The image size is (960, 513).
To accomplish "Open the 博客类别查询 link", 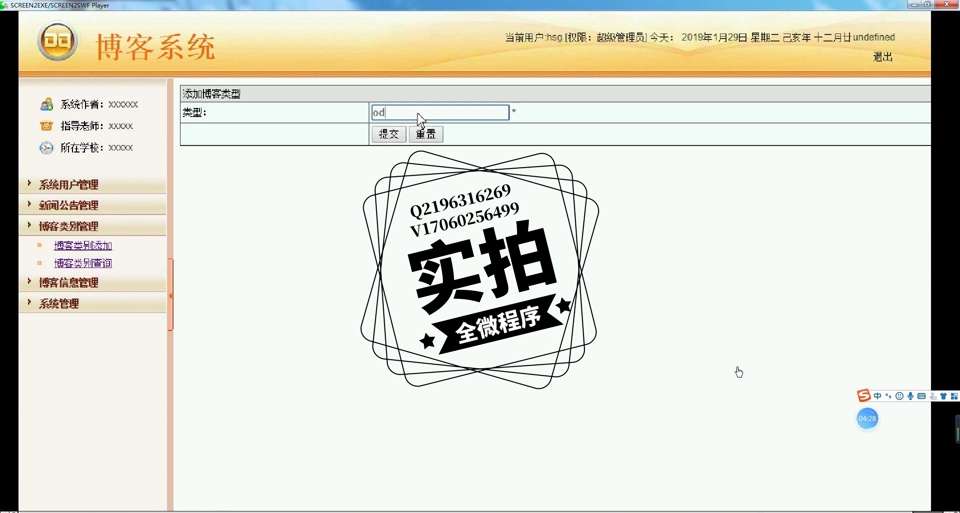I will (x=83, y=263).
